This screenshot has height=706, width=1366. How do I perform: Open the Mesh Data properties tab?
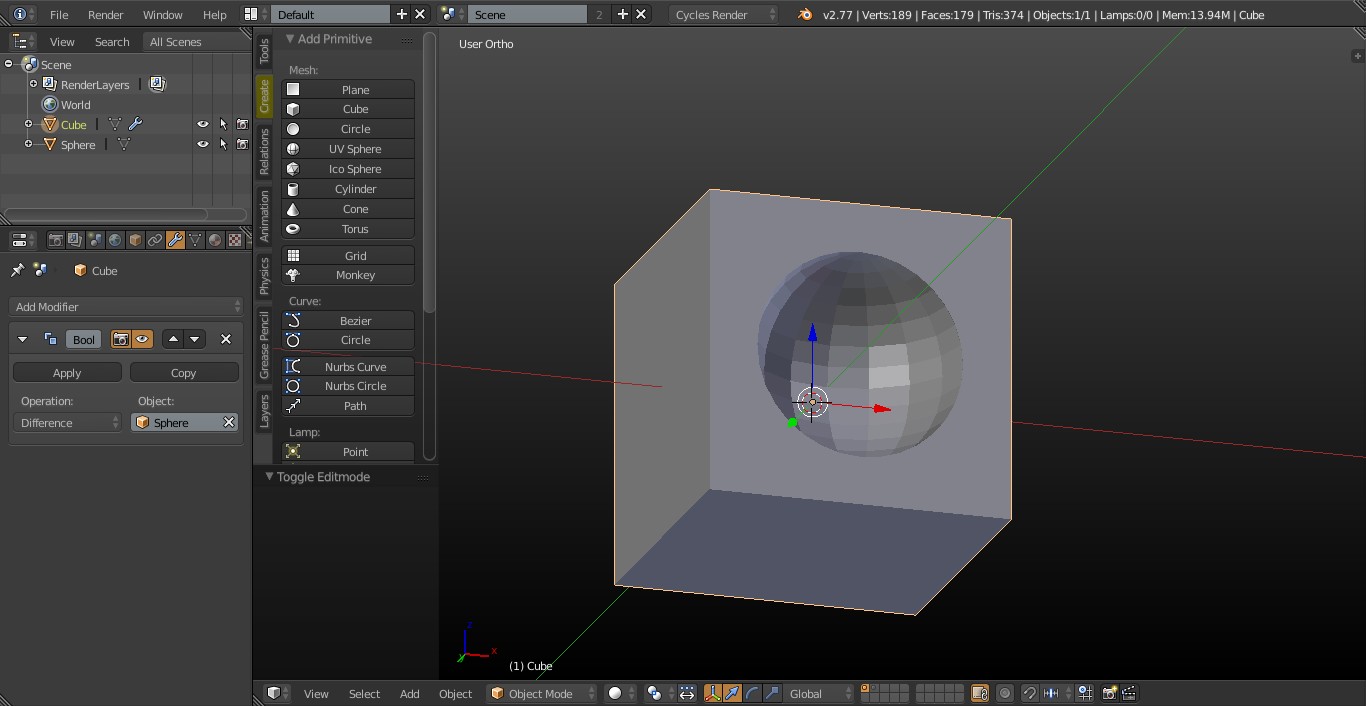pos(195,240)
